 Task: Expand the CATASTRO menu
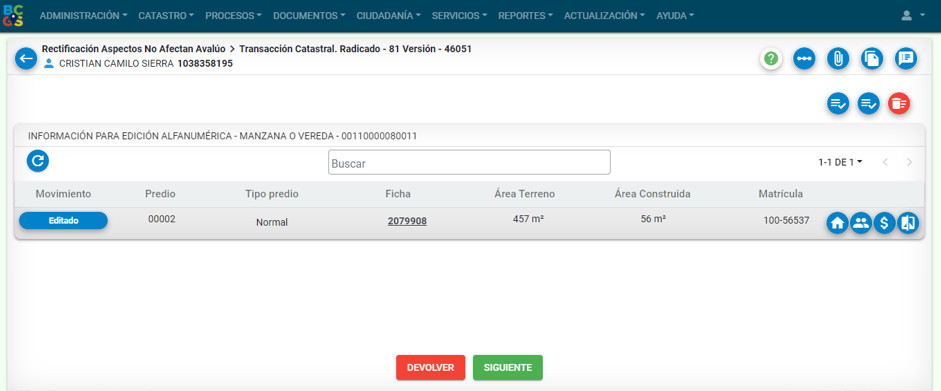(x=166, y=16)
